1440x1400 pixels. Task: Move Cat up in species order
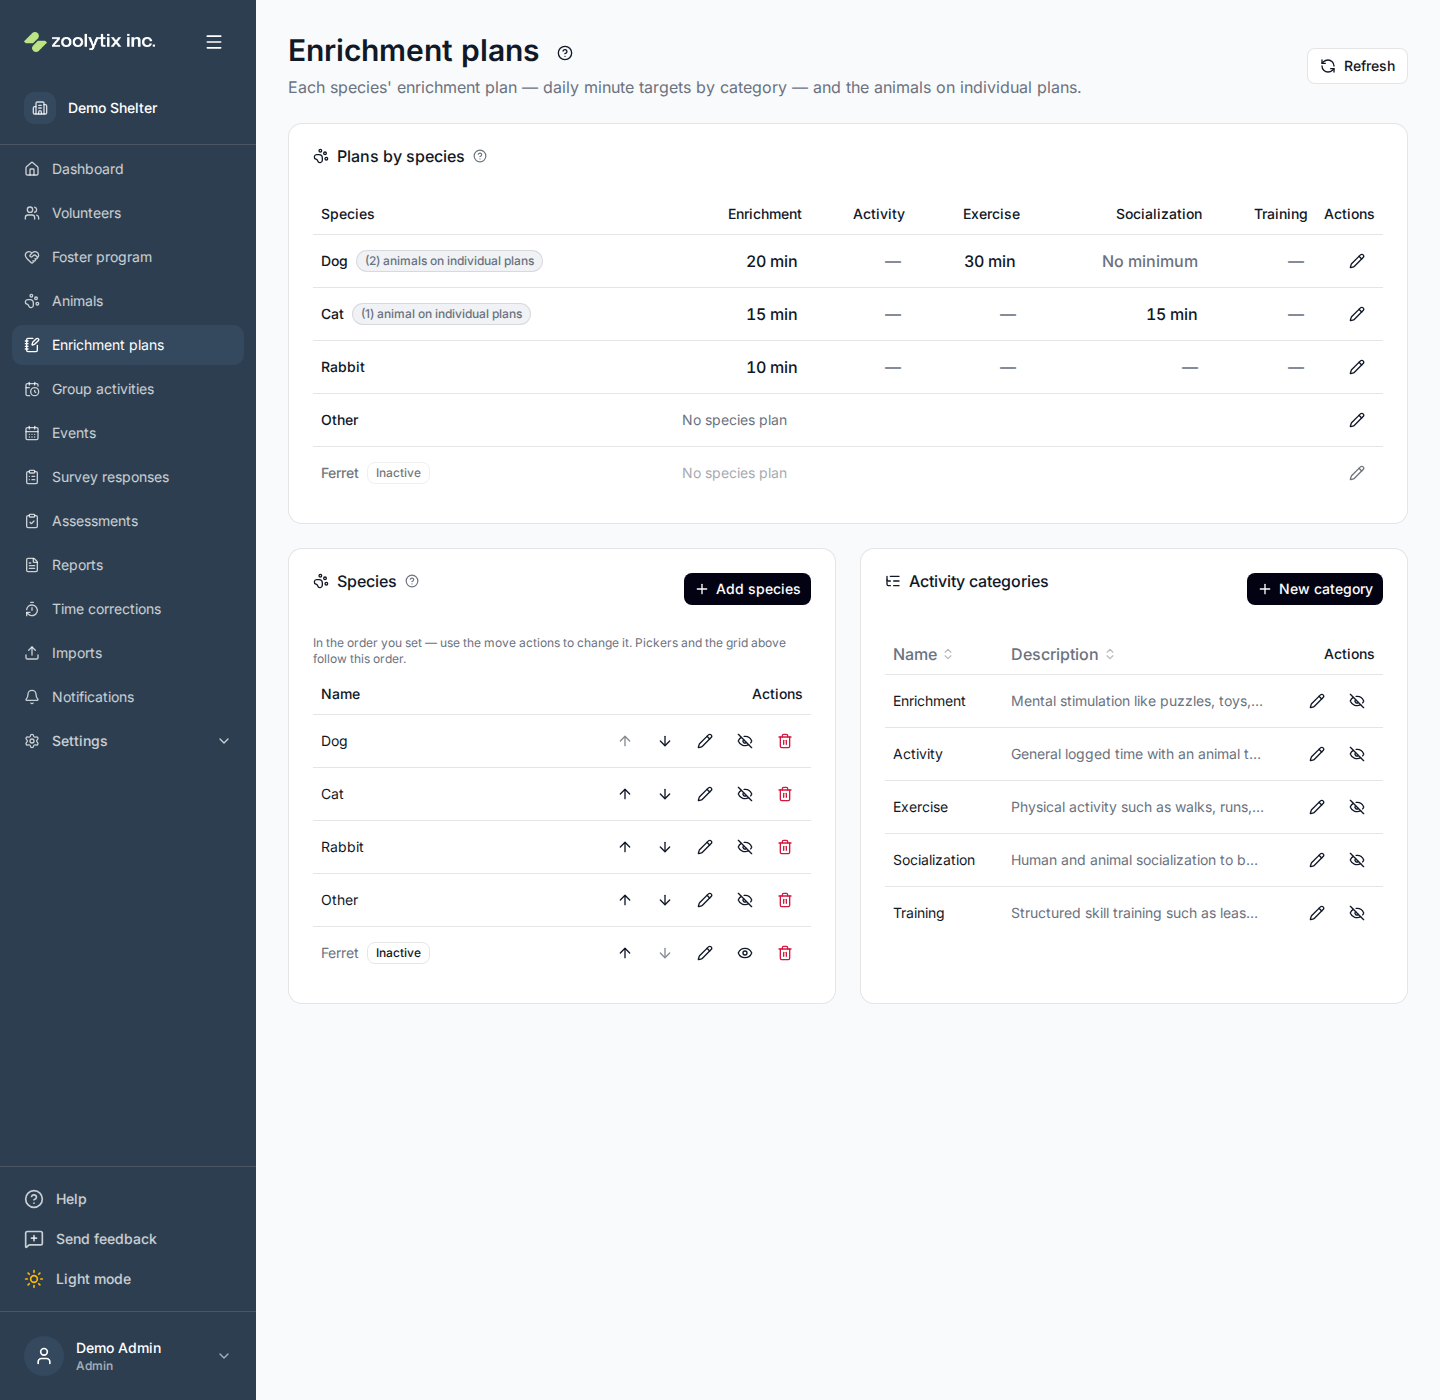625,794
